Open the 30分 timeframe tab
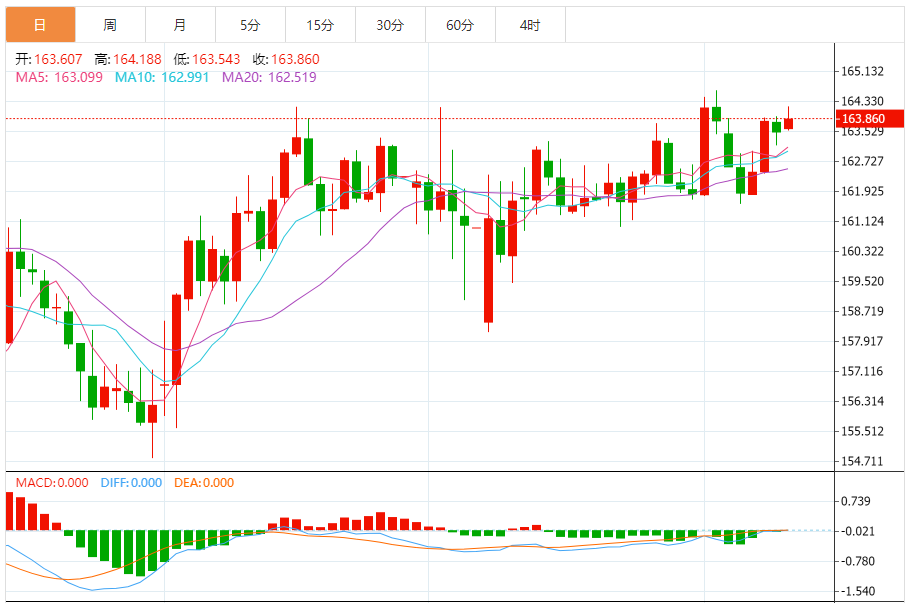910x603 pixels. tap(390, 25)
